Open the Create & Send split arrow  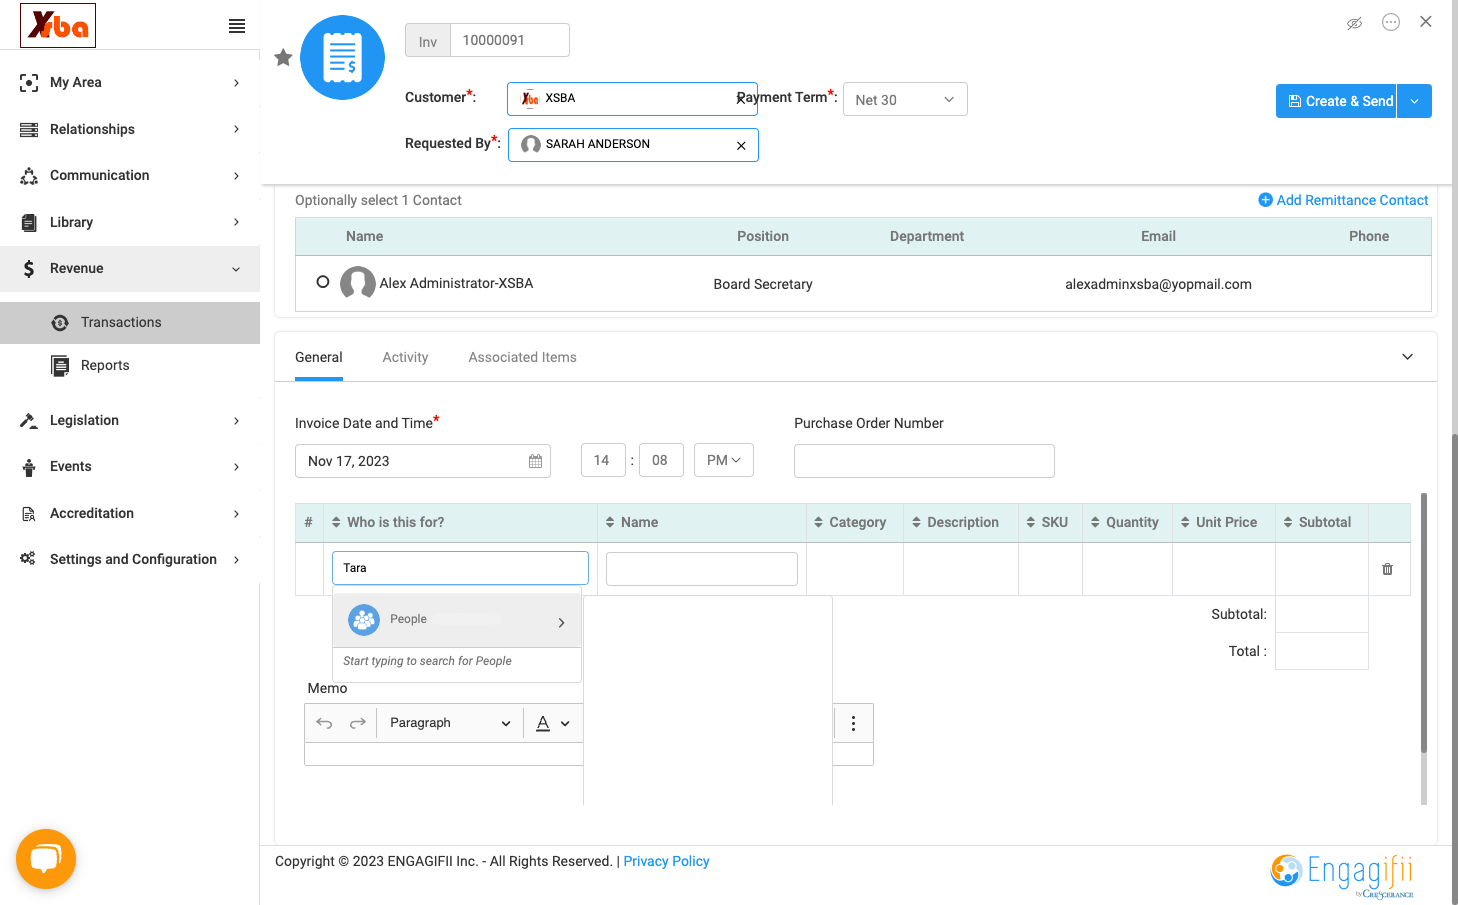pos(1414,101)
